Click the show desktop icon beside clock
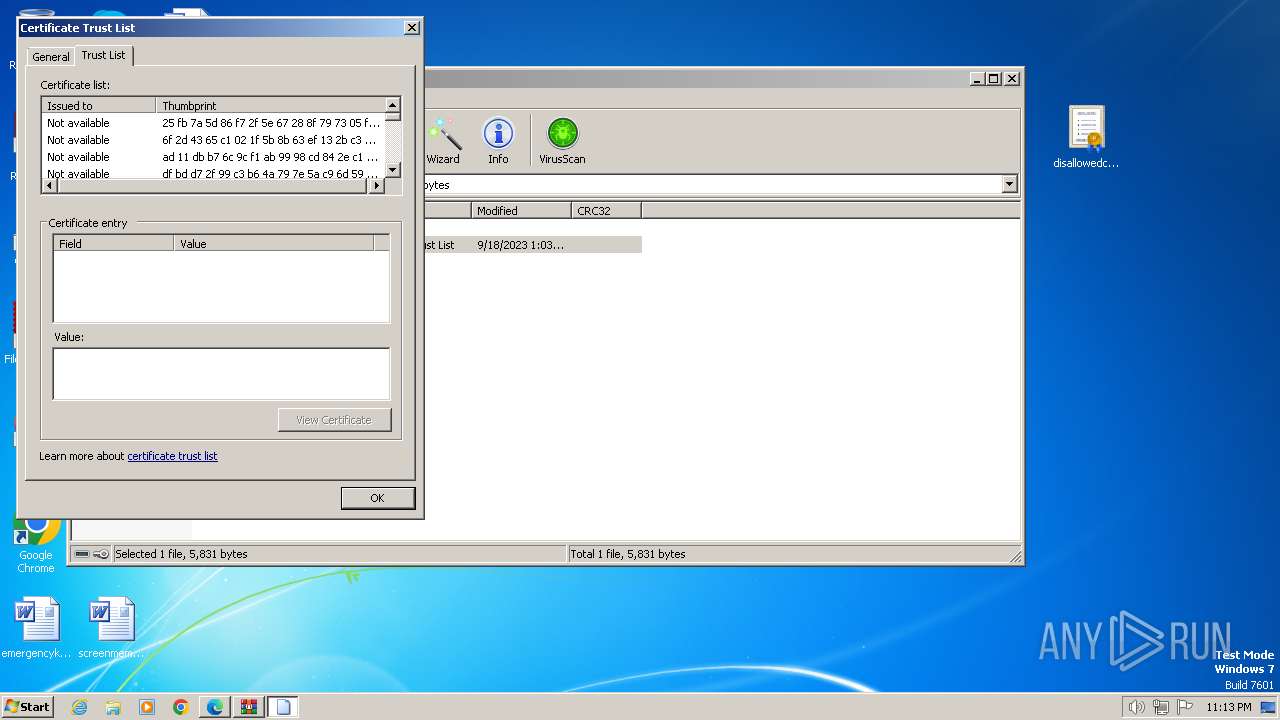This screenshot has width=1280, height=720. pyautogui.click(x=1268, y=707)
